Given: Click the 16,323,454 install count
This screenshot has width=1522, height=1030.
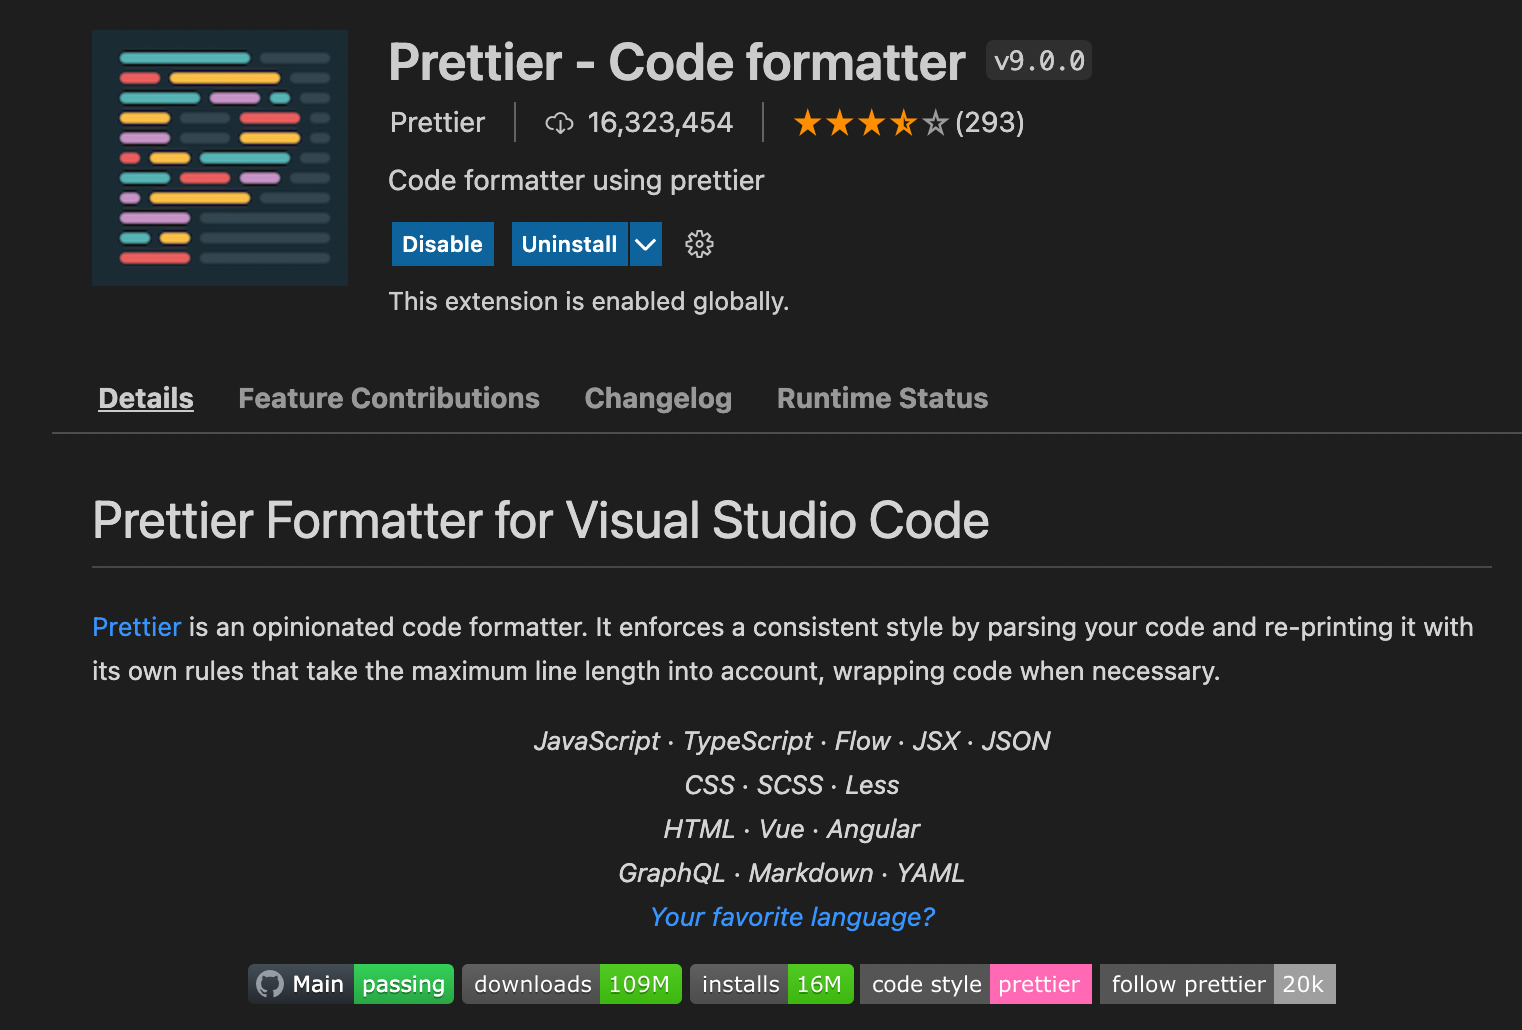Looking at the screenshot, I should [660, 123].
